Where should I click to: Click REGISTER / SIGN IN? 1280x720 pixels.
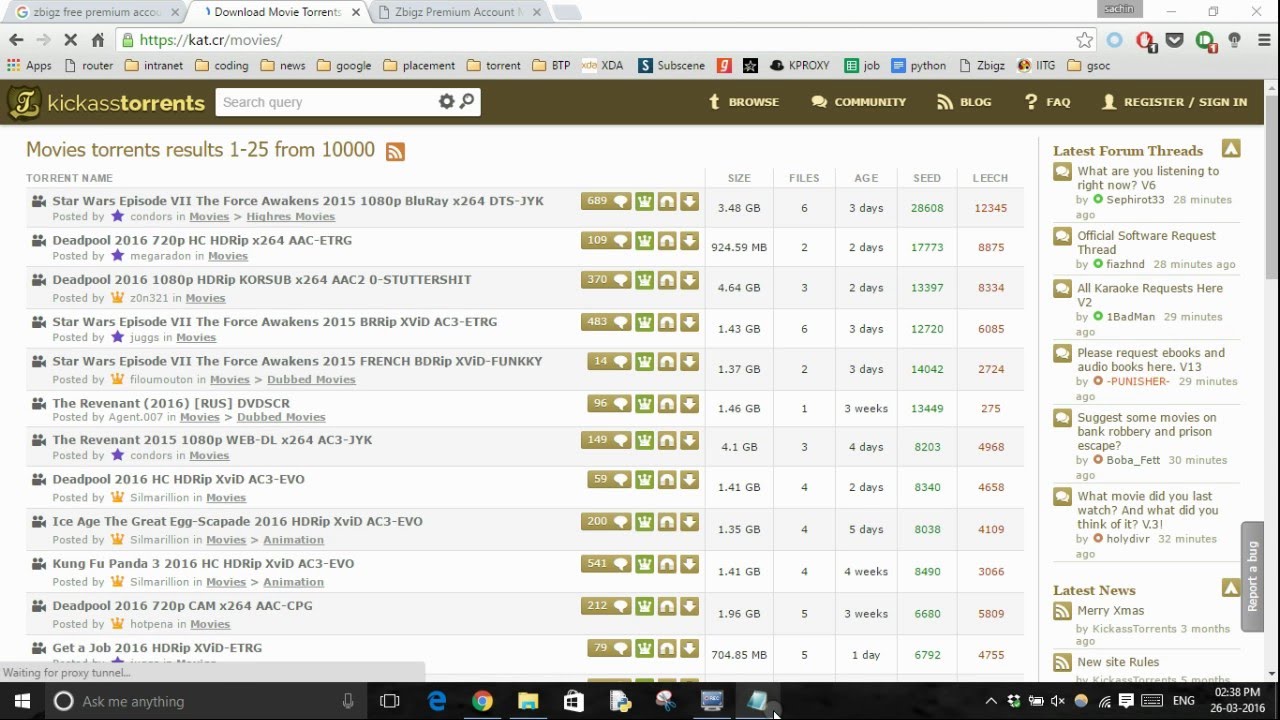pos(1174,102)
